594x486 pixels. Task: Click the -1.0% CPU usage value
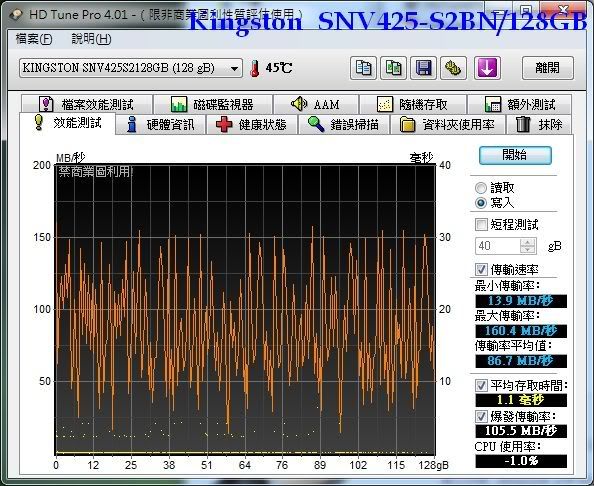(521, 461)
